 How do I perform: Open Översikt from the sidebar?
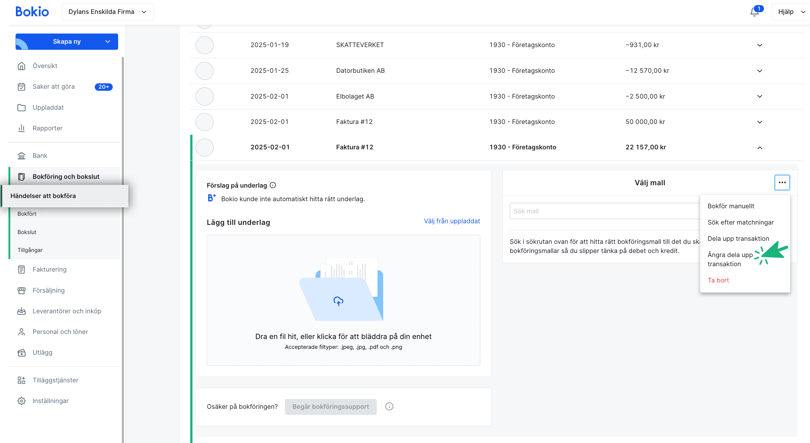45,66
